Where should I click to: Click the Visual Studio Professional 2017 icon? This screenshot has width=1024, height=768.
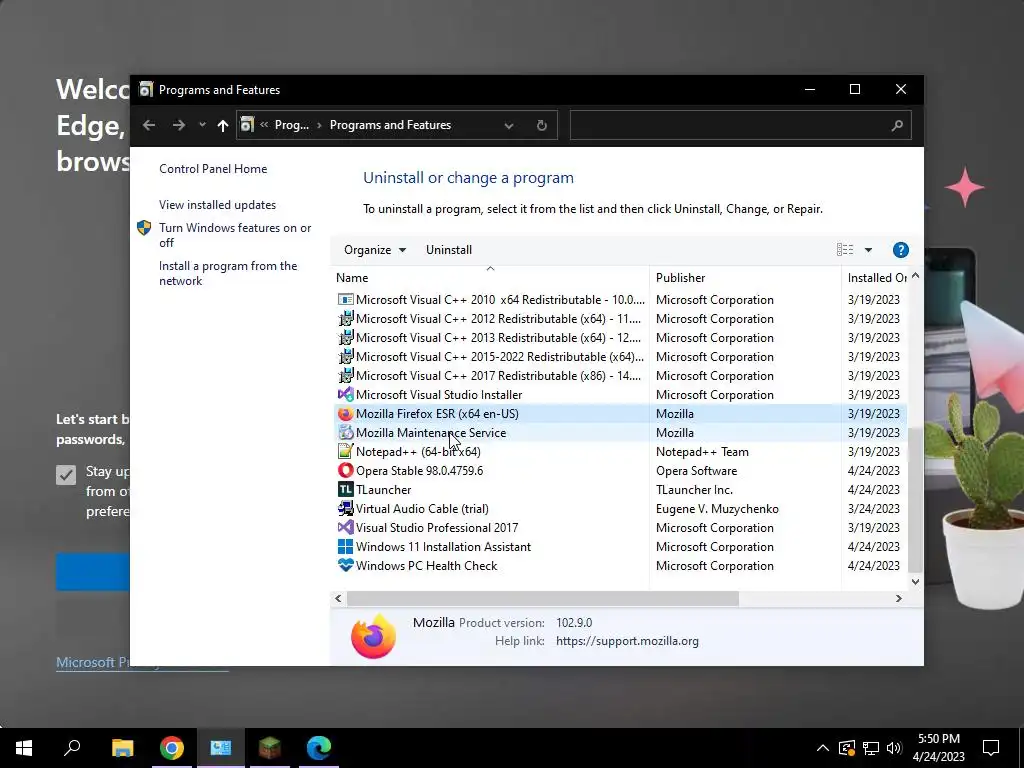[x=345, y=528]
